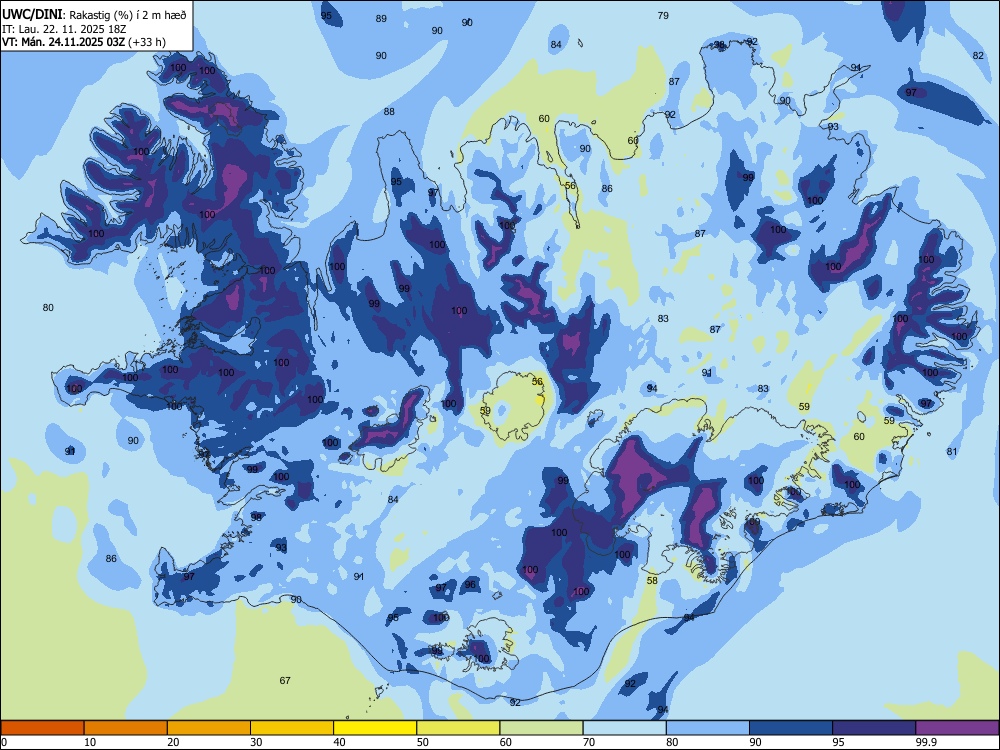This screenshot has height=750, width=1000.
Task: Click the '58' value near the southeast glacier
Action: (x=652, y=580)
